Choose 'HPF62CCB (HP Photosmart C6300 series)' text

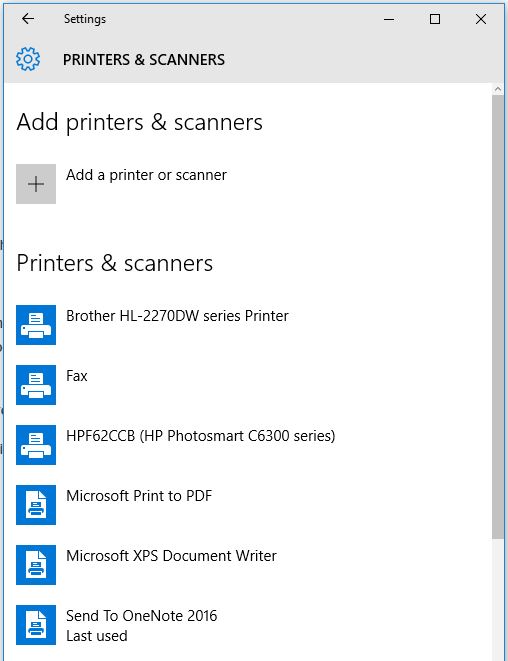point(201,435)
